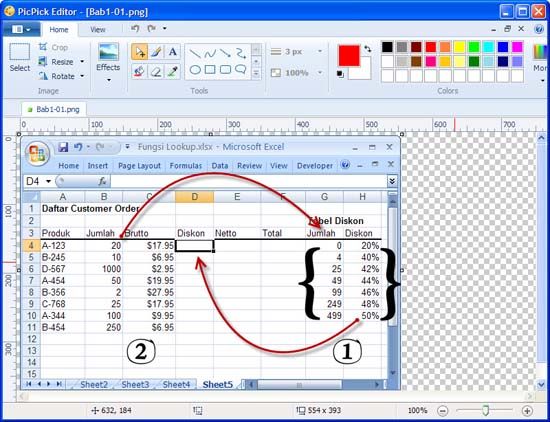The width and height of the screenshot is (550, 422).
Task: Open the 100% fill opacity dropdown
Action: (x=320, y=73)
